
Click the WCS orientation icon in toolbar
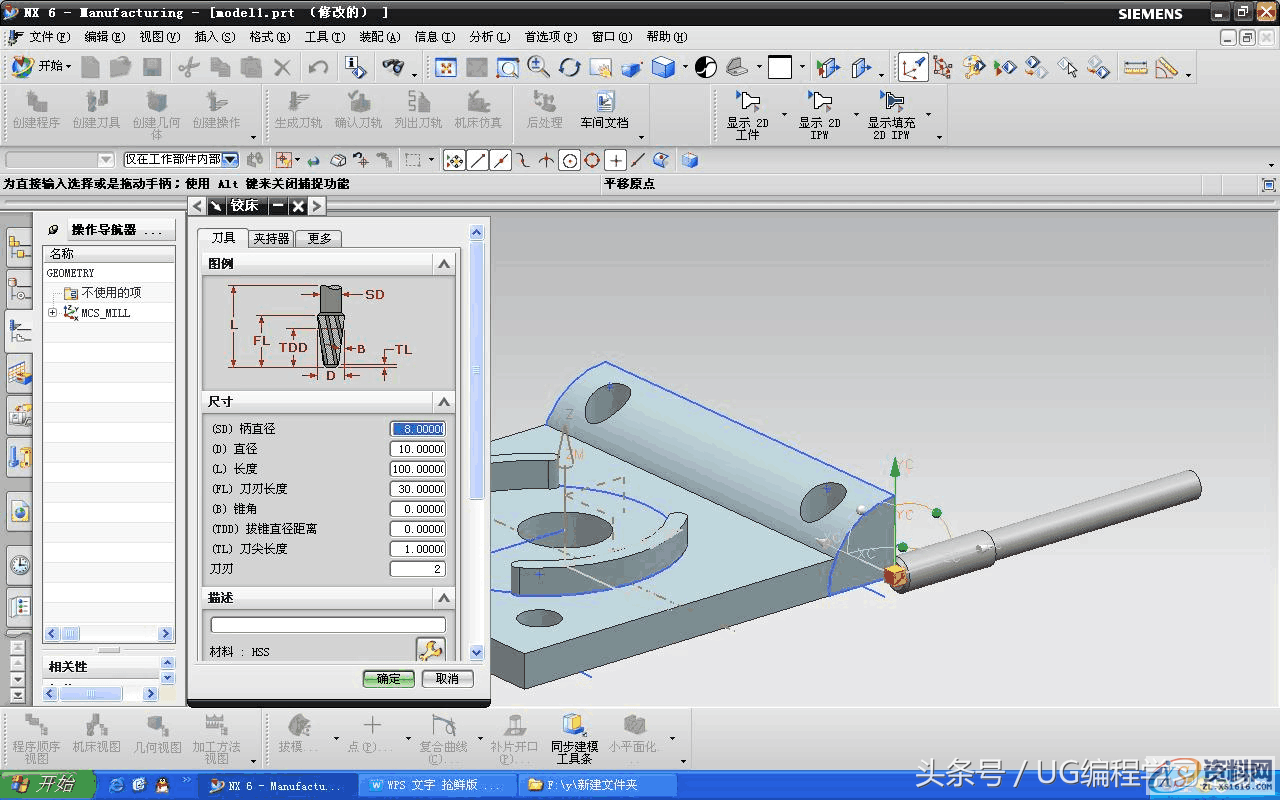coord(912,68)
